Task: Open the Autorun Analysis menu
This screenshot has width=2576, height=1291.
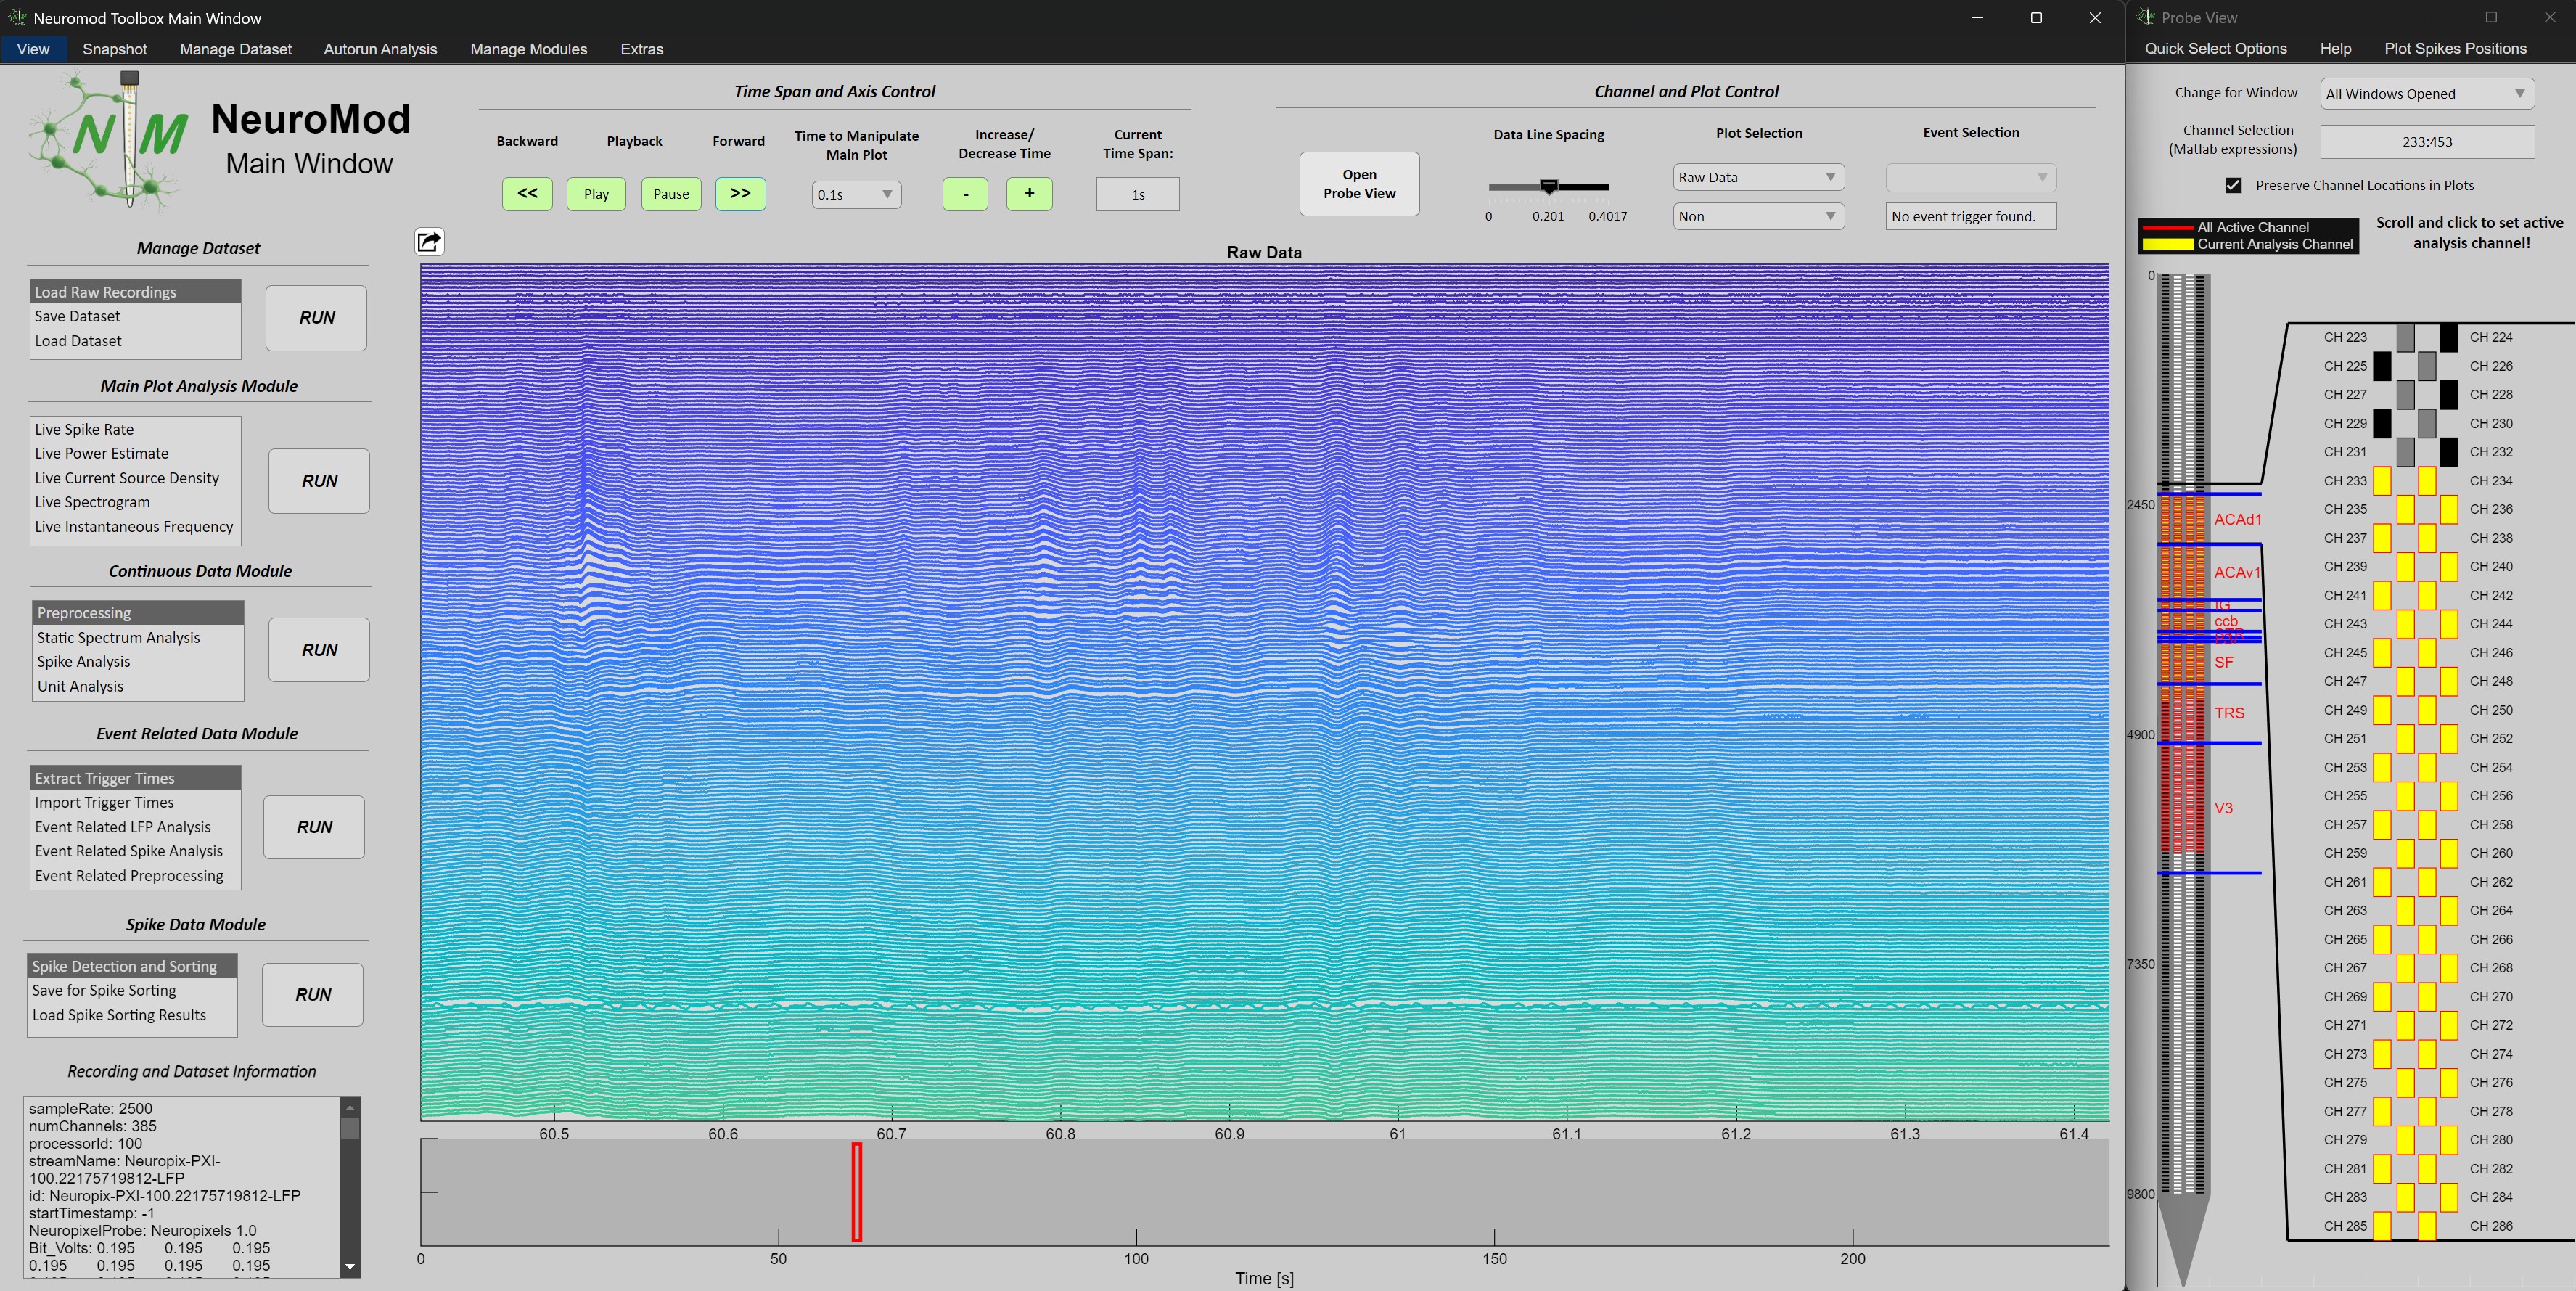Action: point(380,49)
